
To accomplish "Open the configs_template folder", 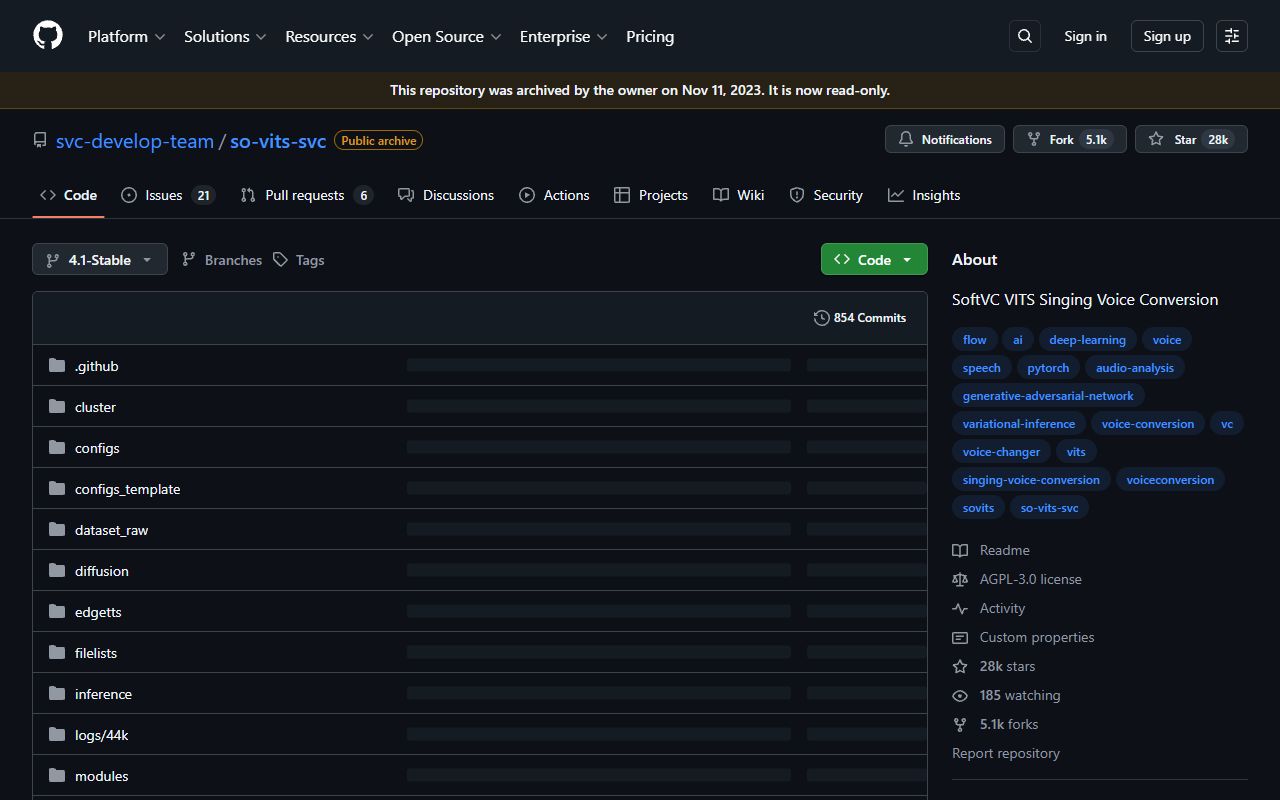I will tap(127, 488).
